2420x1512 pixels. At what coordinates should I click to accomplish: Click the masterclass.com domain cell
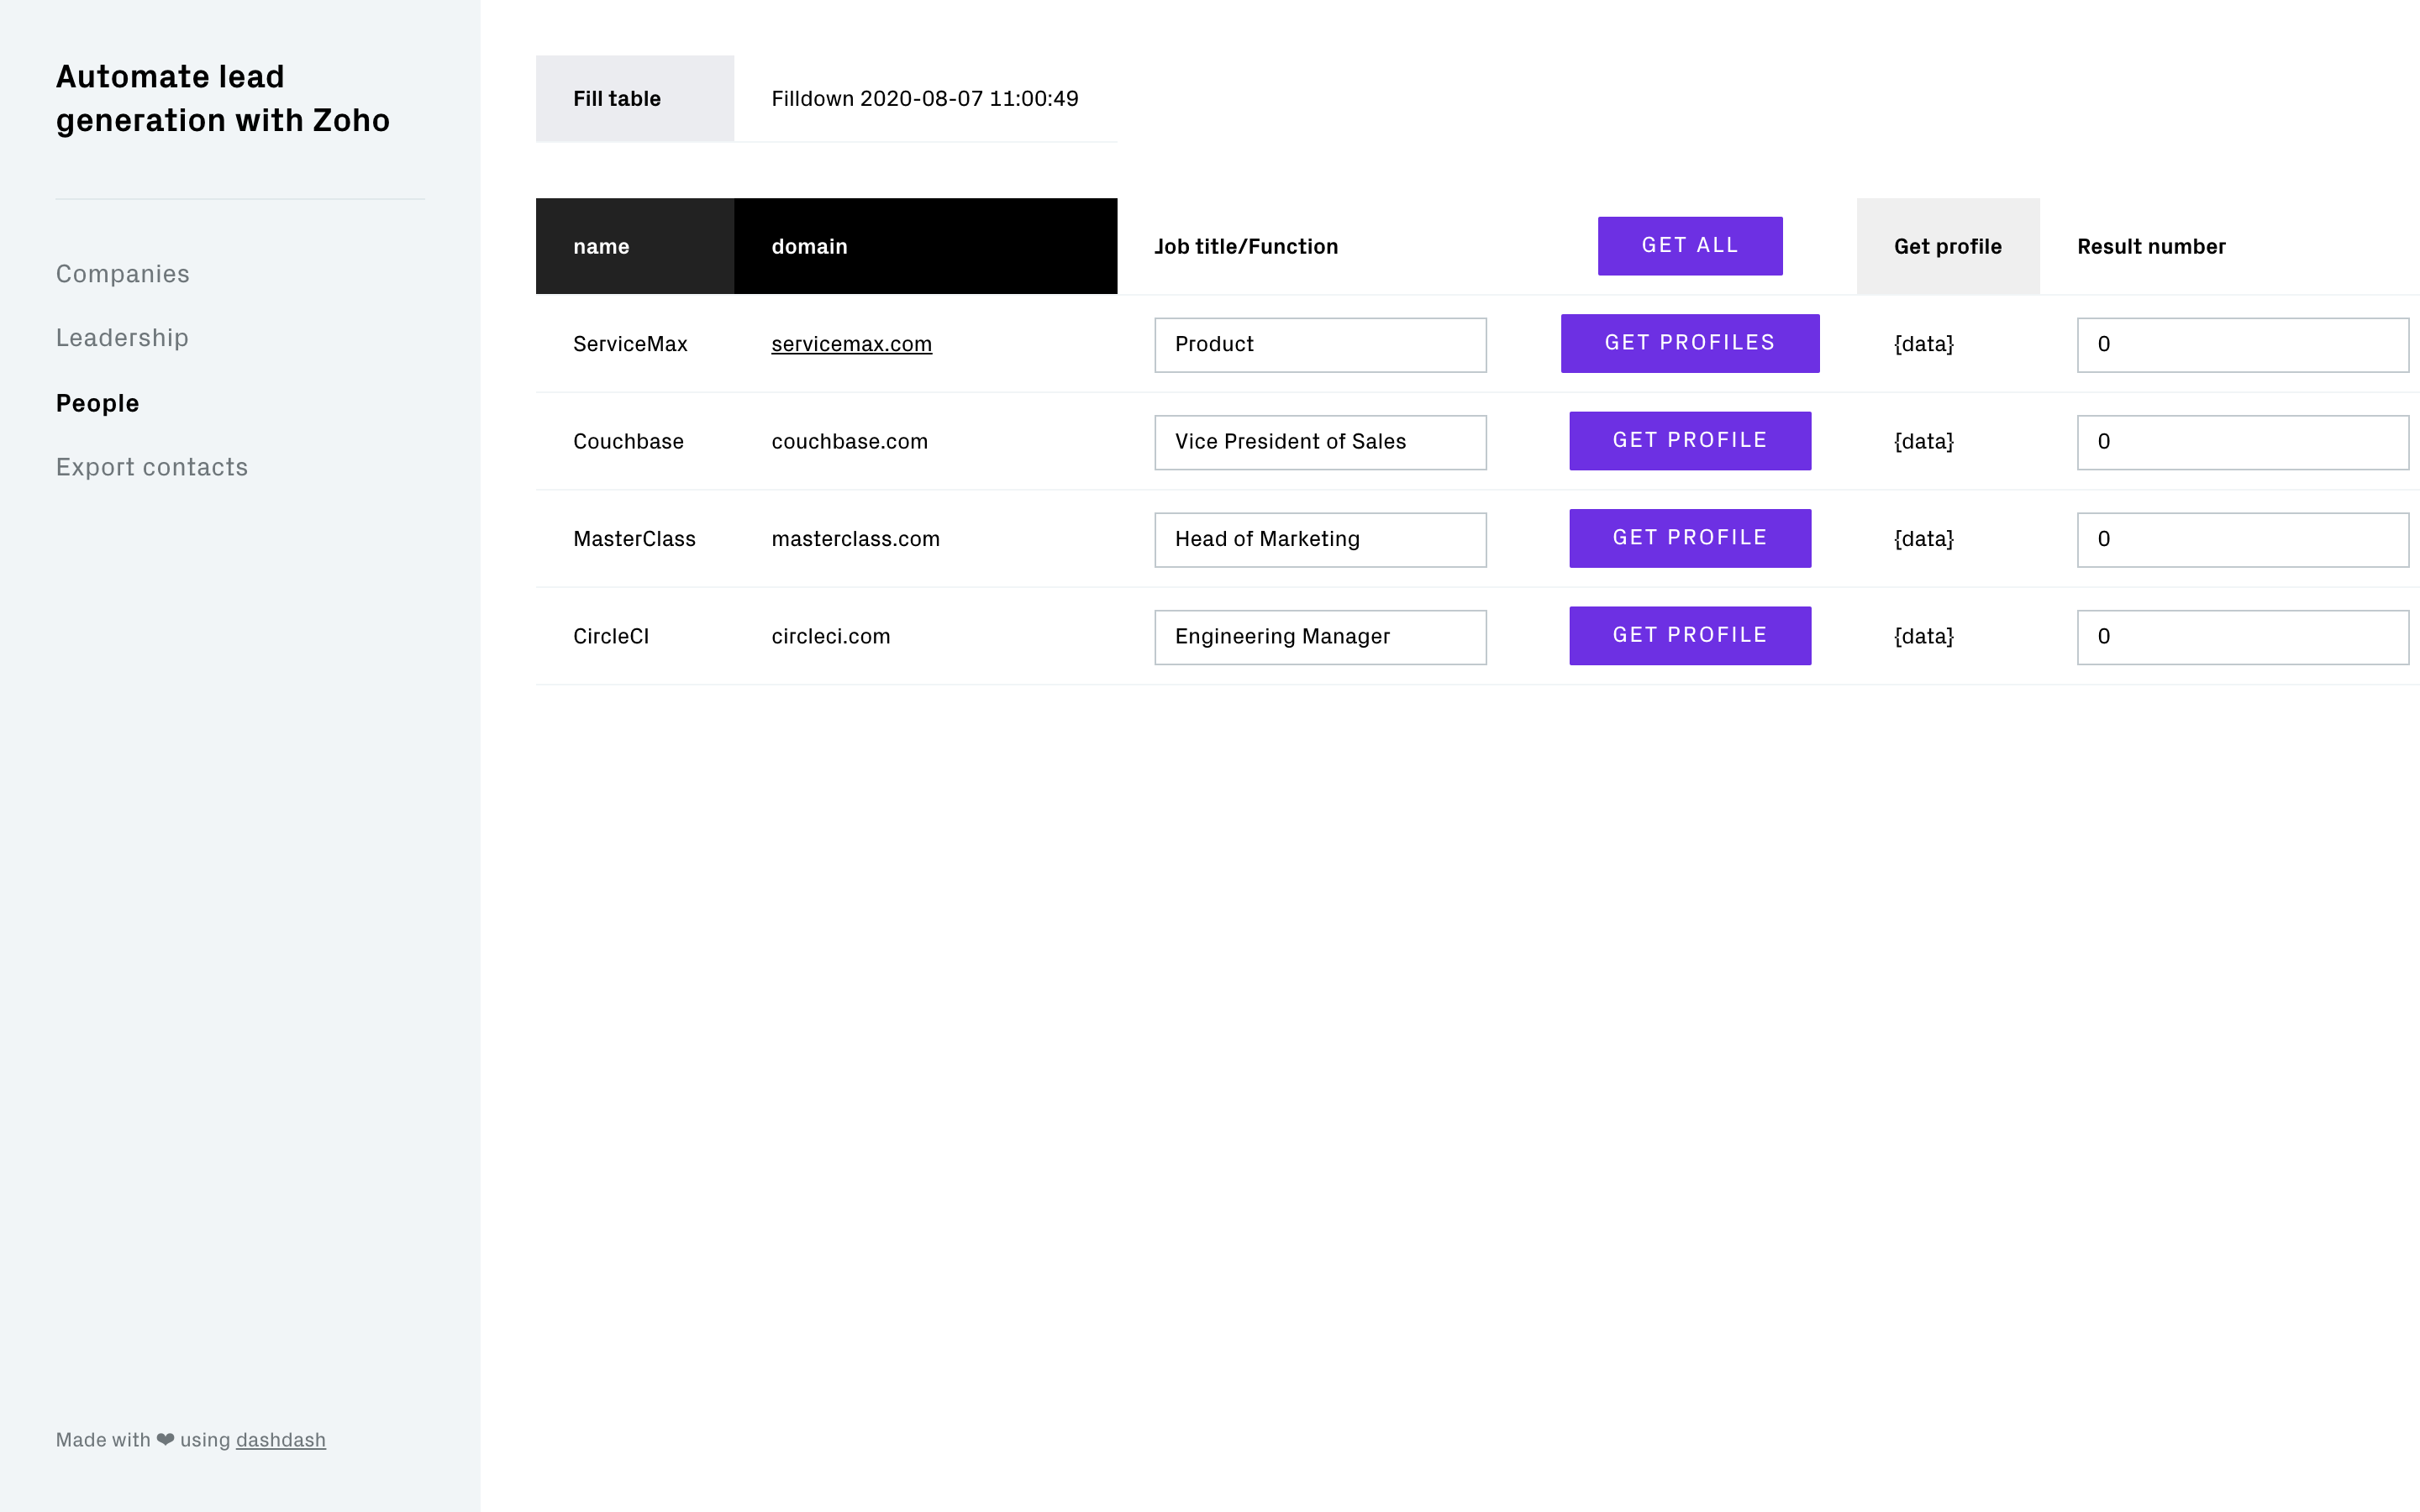click(x=855, y=539)
